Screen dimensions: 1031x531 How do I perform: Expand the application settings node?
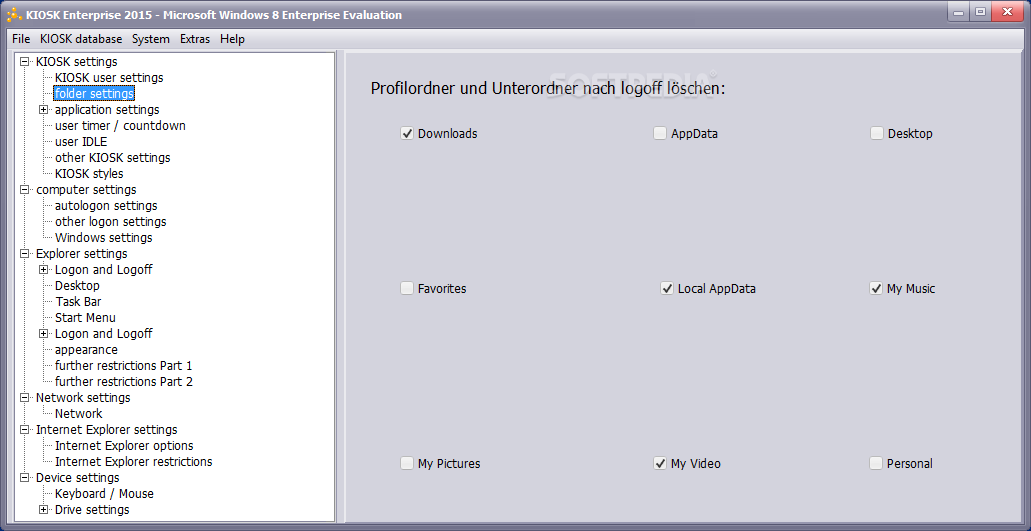point(44,110)
